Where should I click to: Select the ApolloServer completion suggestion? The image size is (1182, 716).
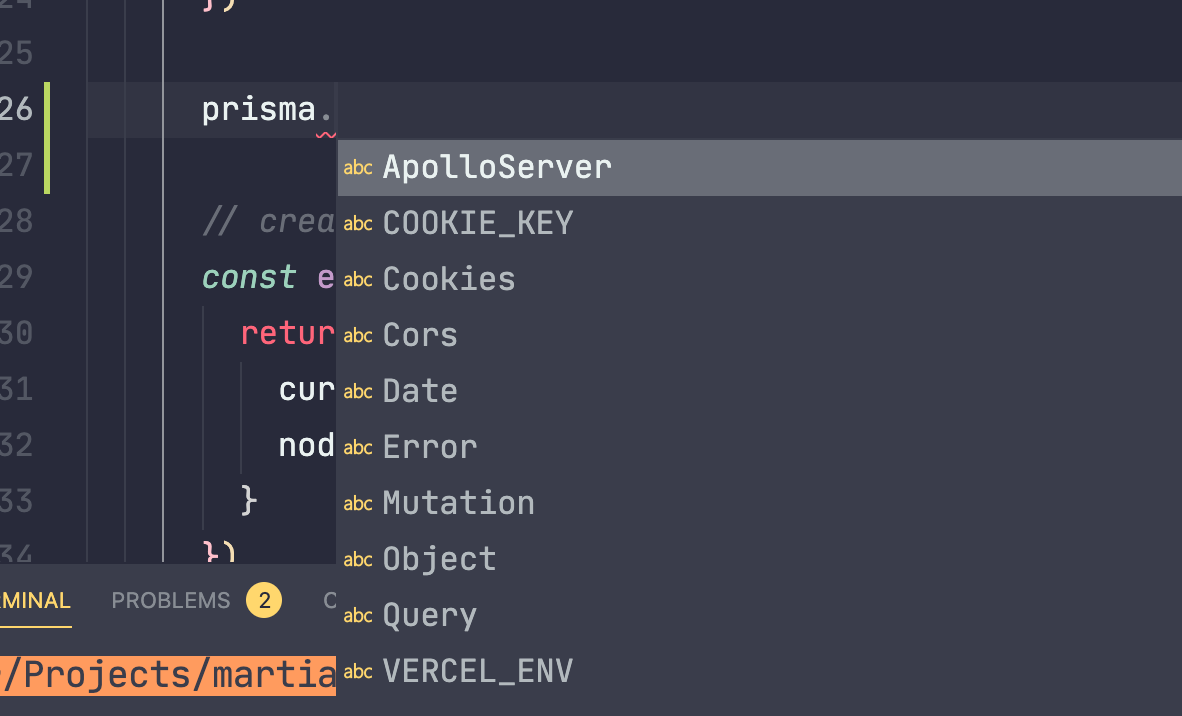(x=498, y=167)
